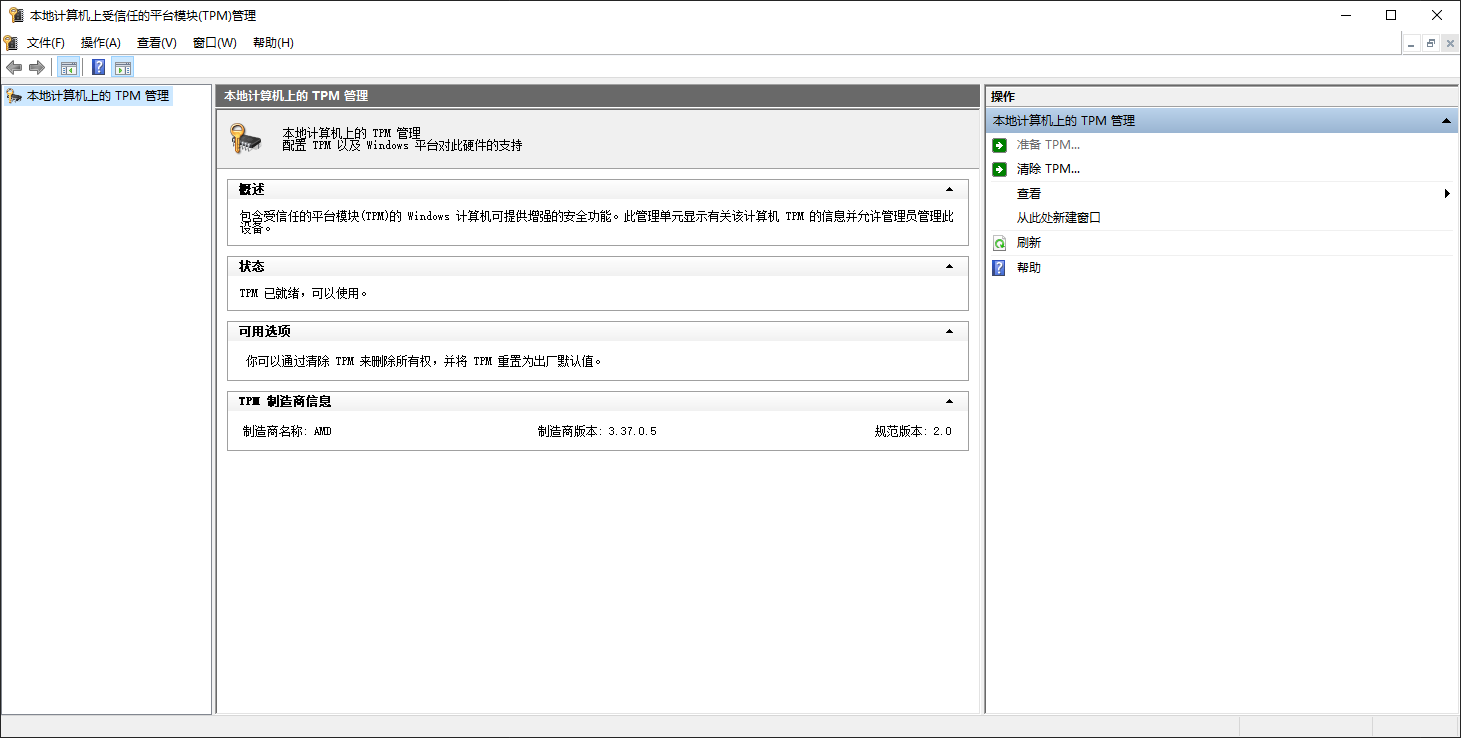Open the 帮助(H) menu

(273, 42)
